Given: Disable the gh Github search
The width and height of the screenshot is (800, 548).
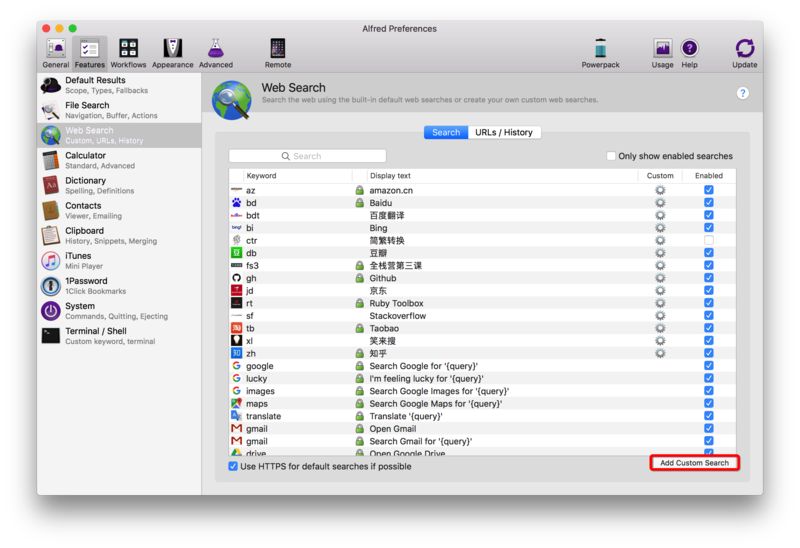Looking at the screenshot, I should [x=709, y=278].
